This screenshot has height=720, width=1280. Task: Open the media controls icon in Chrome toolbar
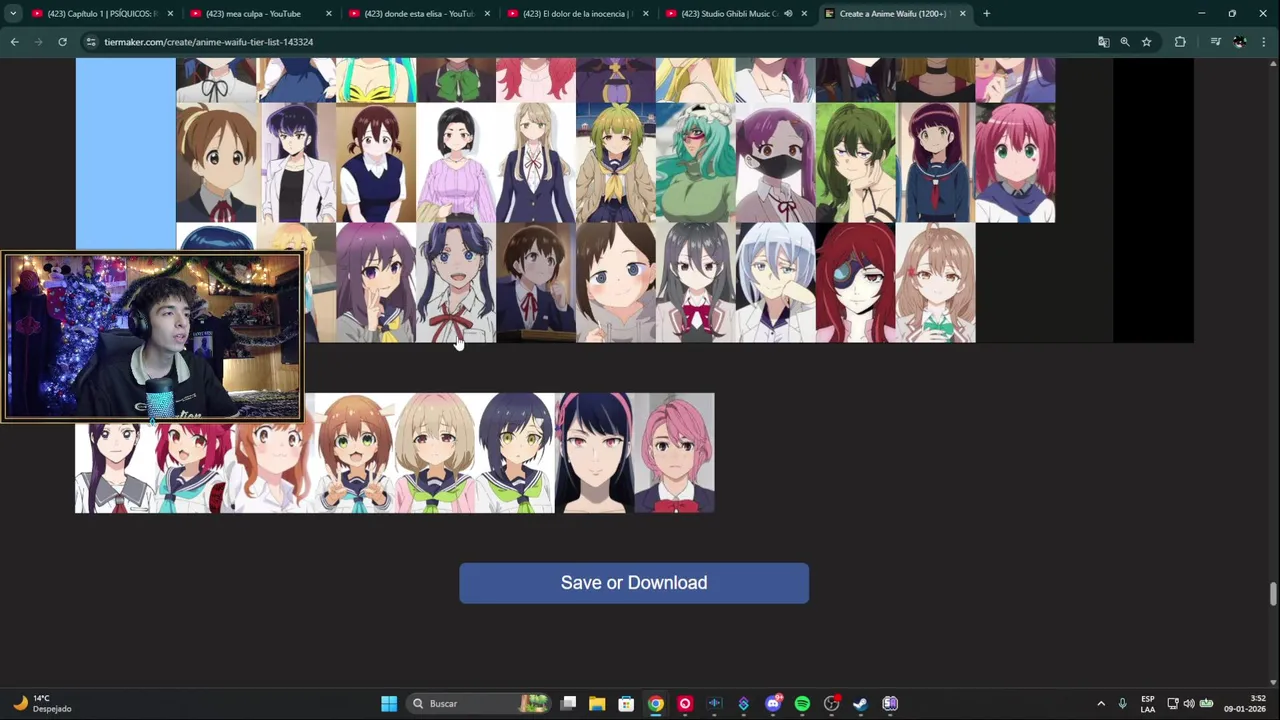(x=1215, y=42)
